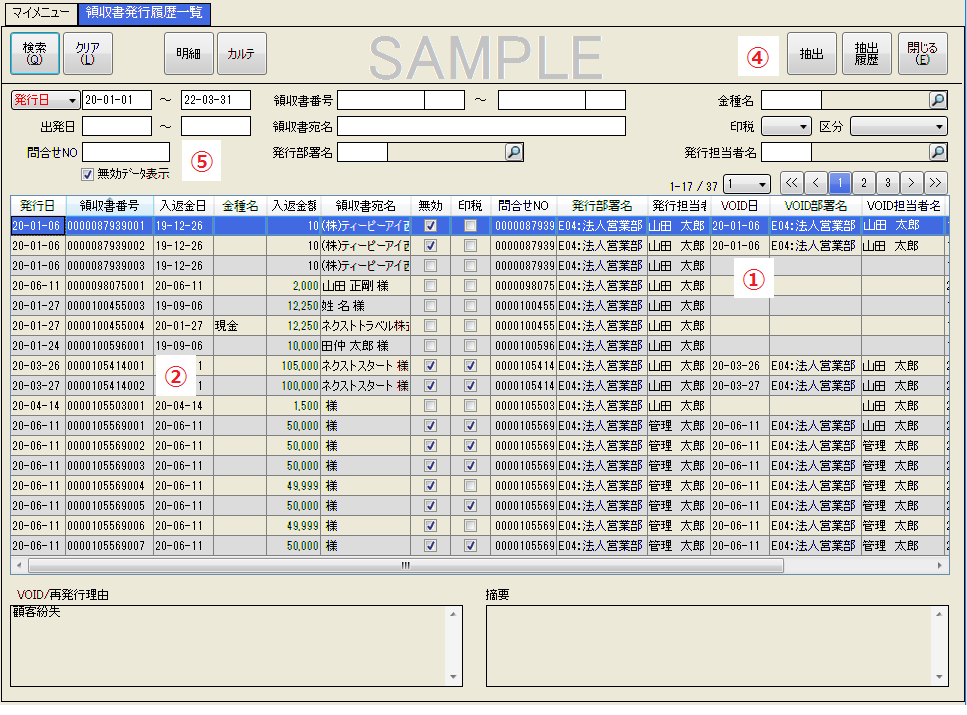The image size is (967, 715).
Task: Jump to last page with >> button
Action: point(935,183)
